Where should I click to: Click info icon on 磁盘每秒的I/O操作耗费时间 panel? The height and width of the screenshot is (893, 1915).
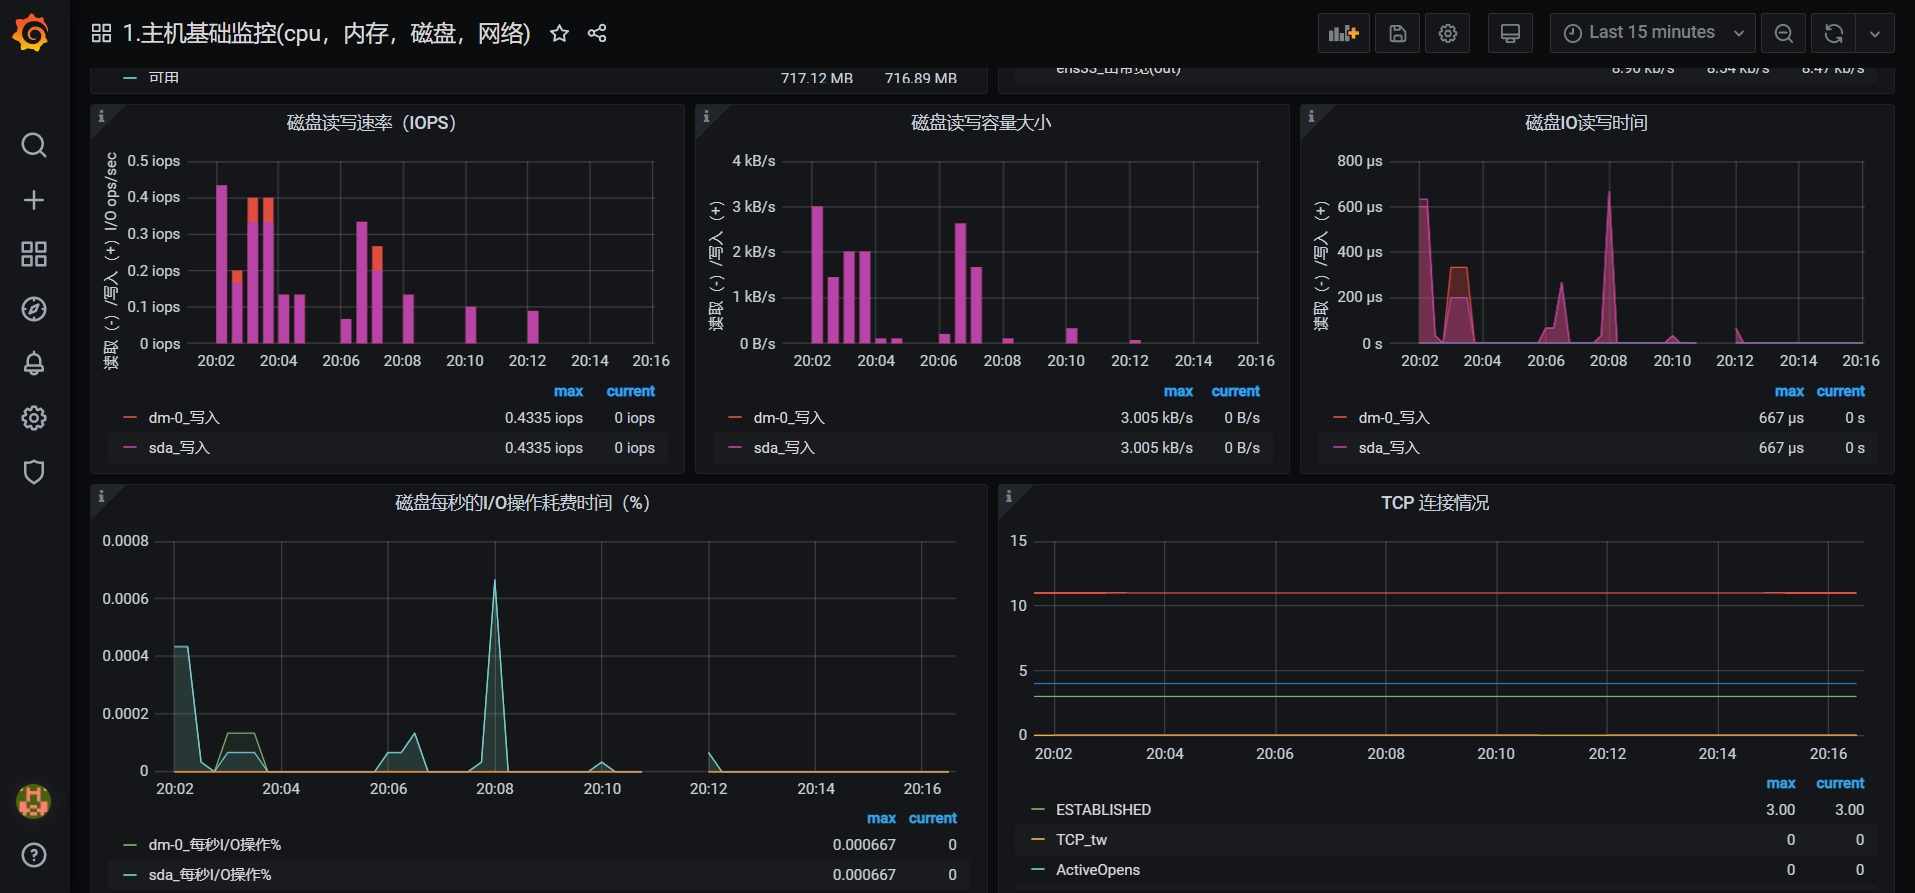click(x=101, y=496)
